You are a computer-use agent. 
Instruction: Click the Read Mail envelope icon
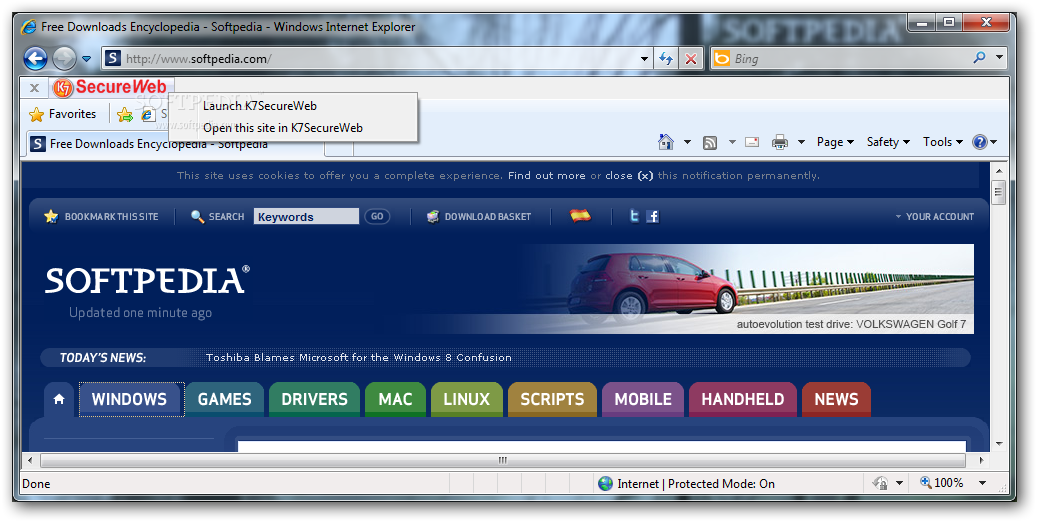(x=752, y=142)
